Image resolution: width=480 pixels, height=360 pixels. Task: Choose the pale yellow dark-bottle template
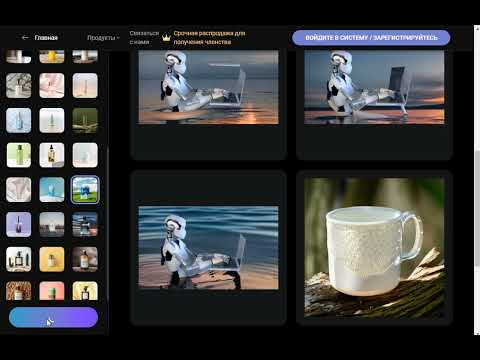(x=85, y=291)
